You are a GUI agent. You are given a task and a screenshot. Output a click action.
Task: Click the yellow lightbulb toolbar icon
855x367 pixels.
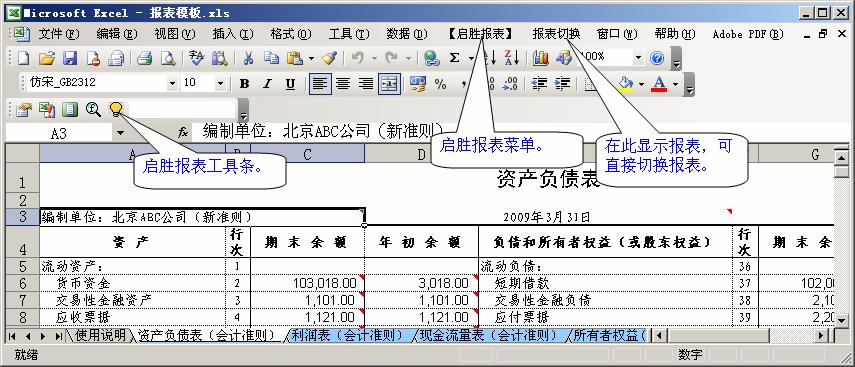point(116,110)
